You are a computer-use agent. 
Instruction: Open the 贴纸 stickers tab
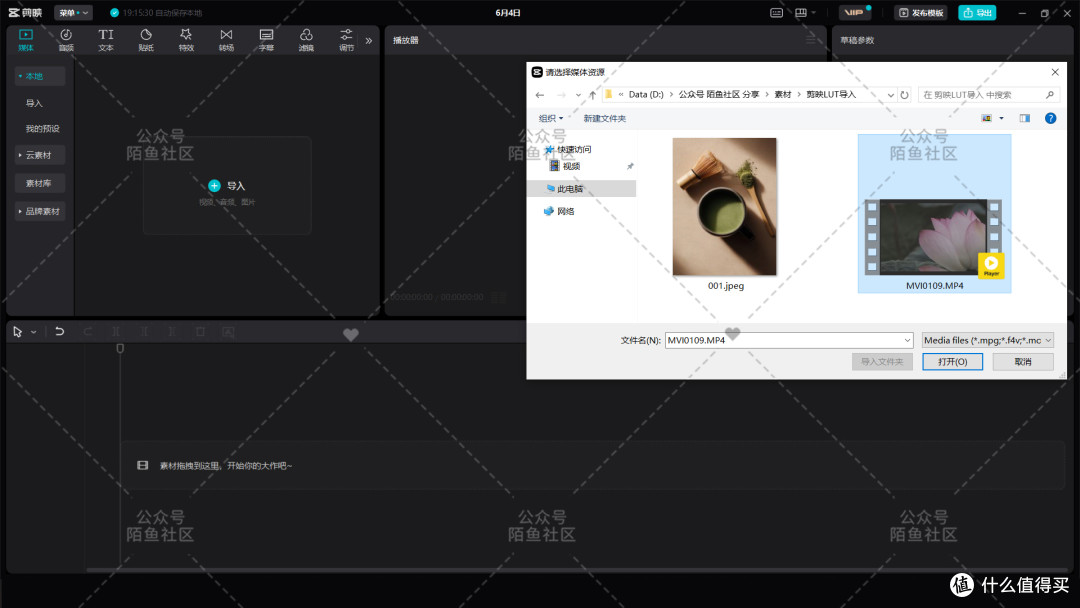[146, 40]
